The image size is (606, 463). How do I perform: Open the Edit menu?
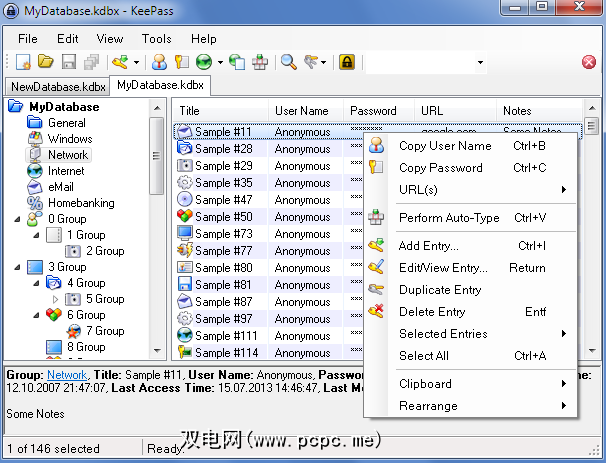[x=68, y=39]
